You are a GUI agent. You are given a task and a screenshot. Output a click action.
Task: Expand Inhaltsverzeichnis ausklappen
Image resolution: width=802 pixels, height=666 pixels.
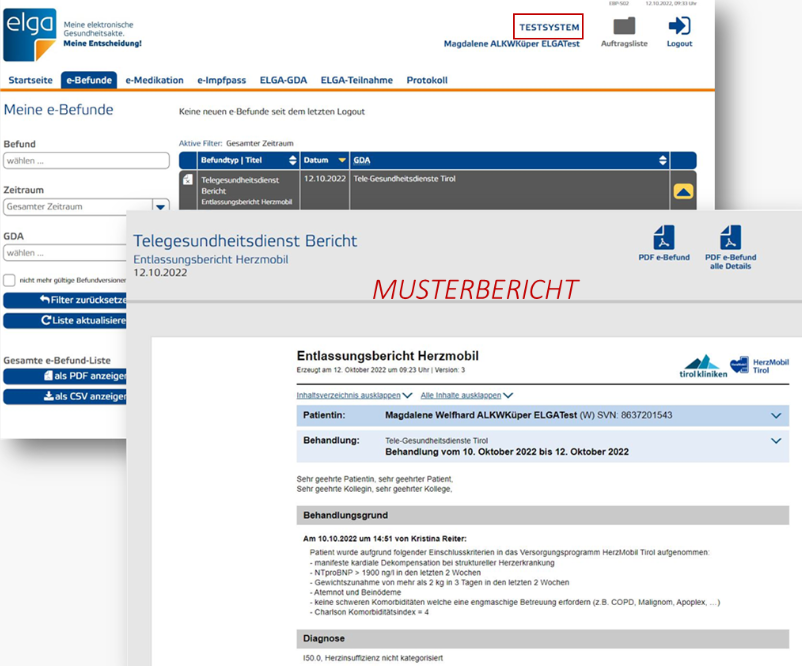354,395
